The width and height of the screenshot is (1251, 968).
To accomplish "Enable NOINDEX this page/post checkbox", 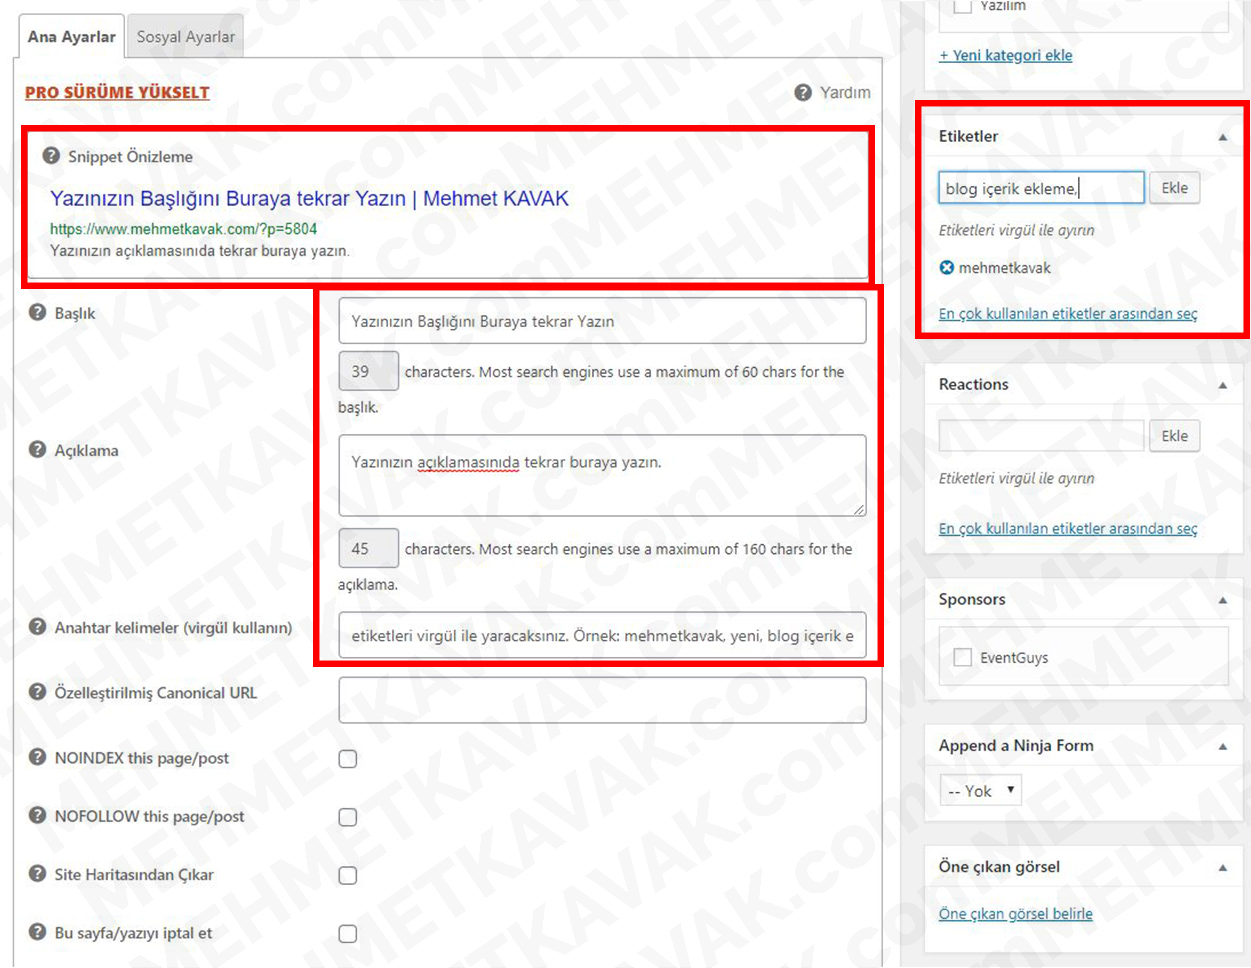I will tap(348, 759).
